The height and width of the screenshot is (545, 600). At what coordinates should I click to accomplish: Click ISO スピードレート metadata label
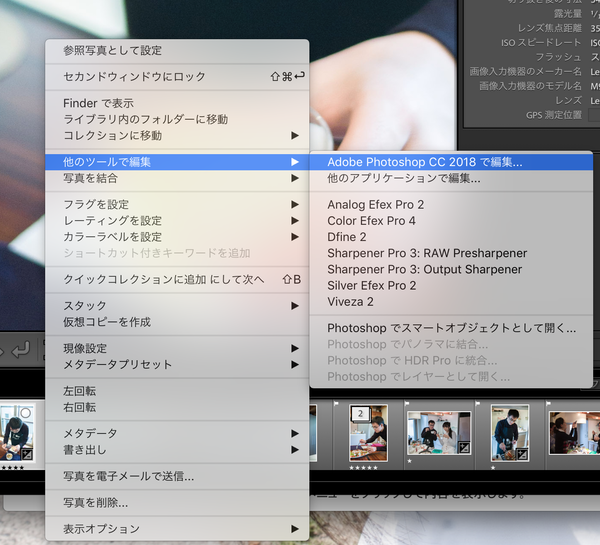pyautogui.click(x=541, y=42)
